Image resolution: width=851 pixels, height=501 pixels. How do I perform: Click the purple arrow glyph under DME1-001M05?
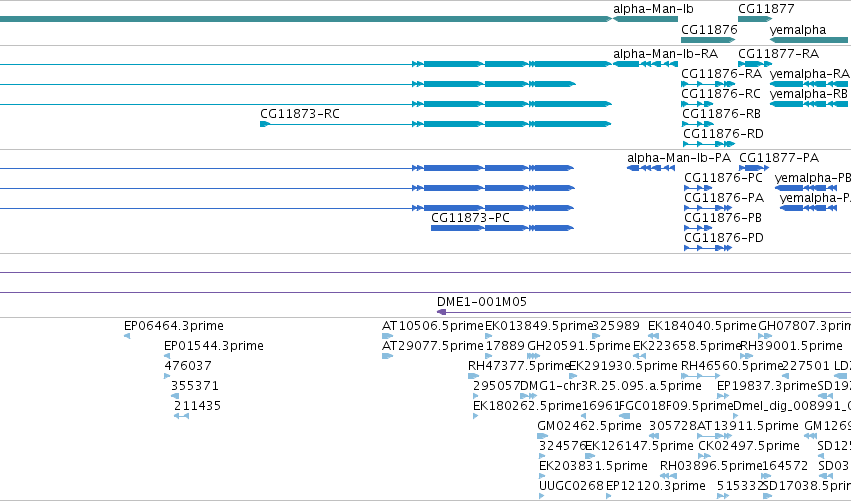442,312
